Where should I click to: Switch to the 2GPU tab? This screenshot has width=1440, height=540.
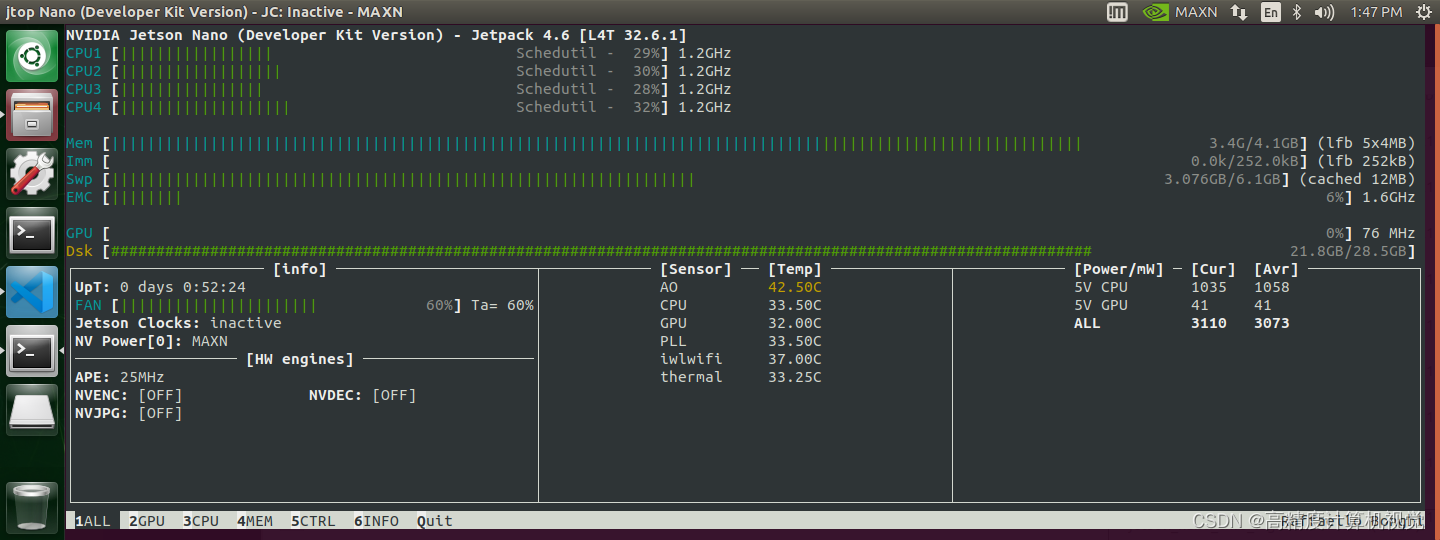coord(147,521)
